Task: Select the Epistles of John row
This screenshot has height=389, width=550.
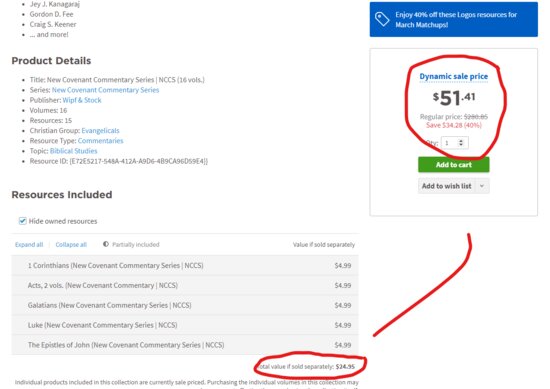Action: [185, 345]
